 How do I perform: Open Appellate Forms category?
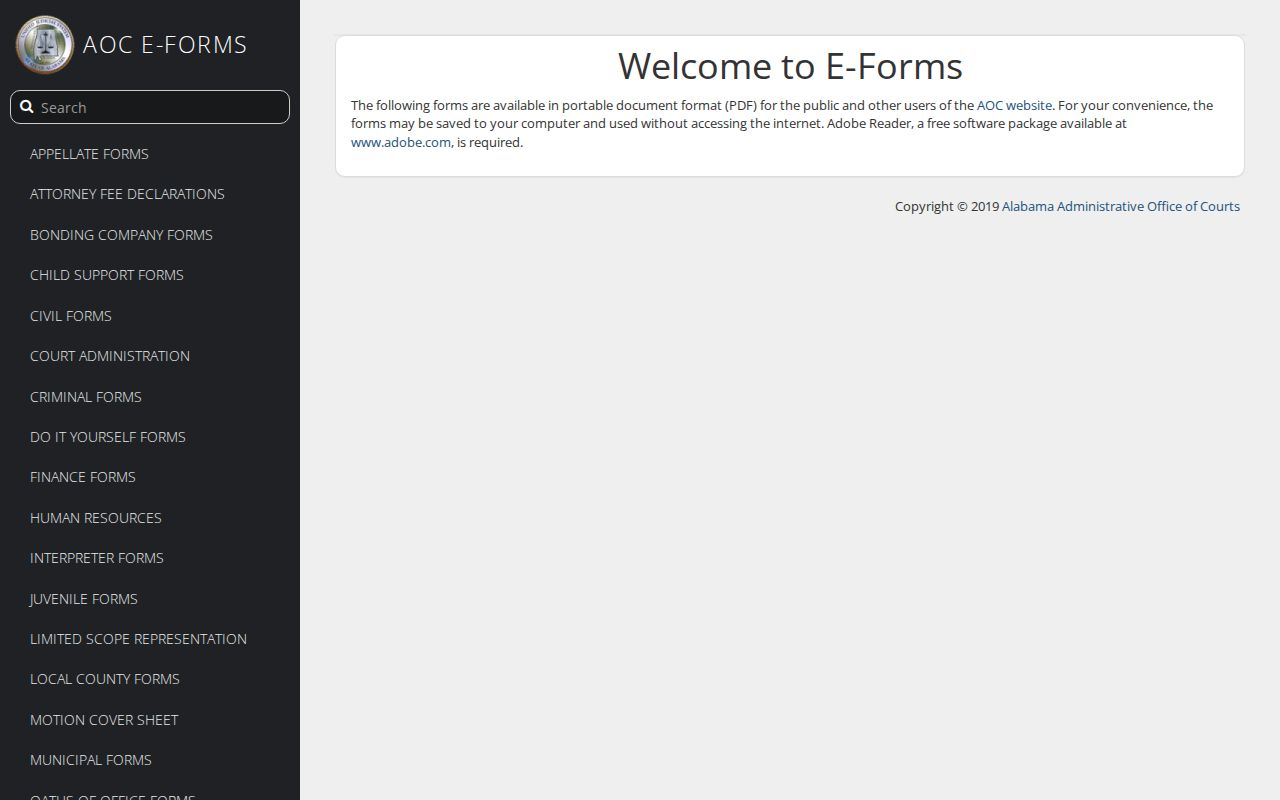pos(89,154)
